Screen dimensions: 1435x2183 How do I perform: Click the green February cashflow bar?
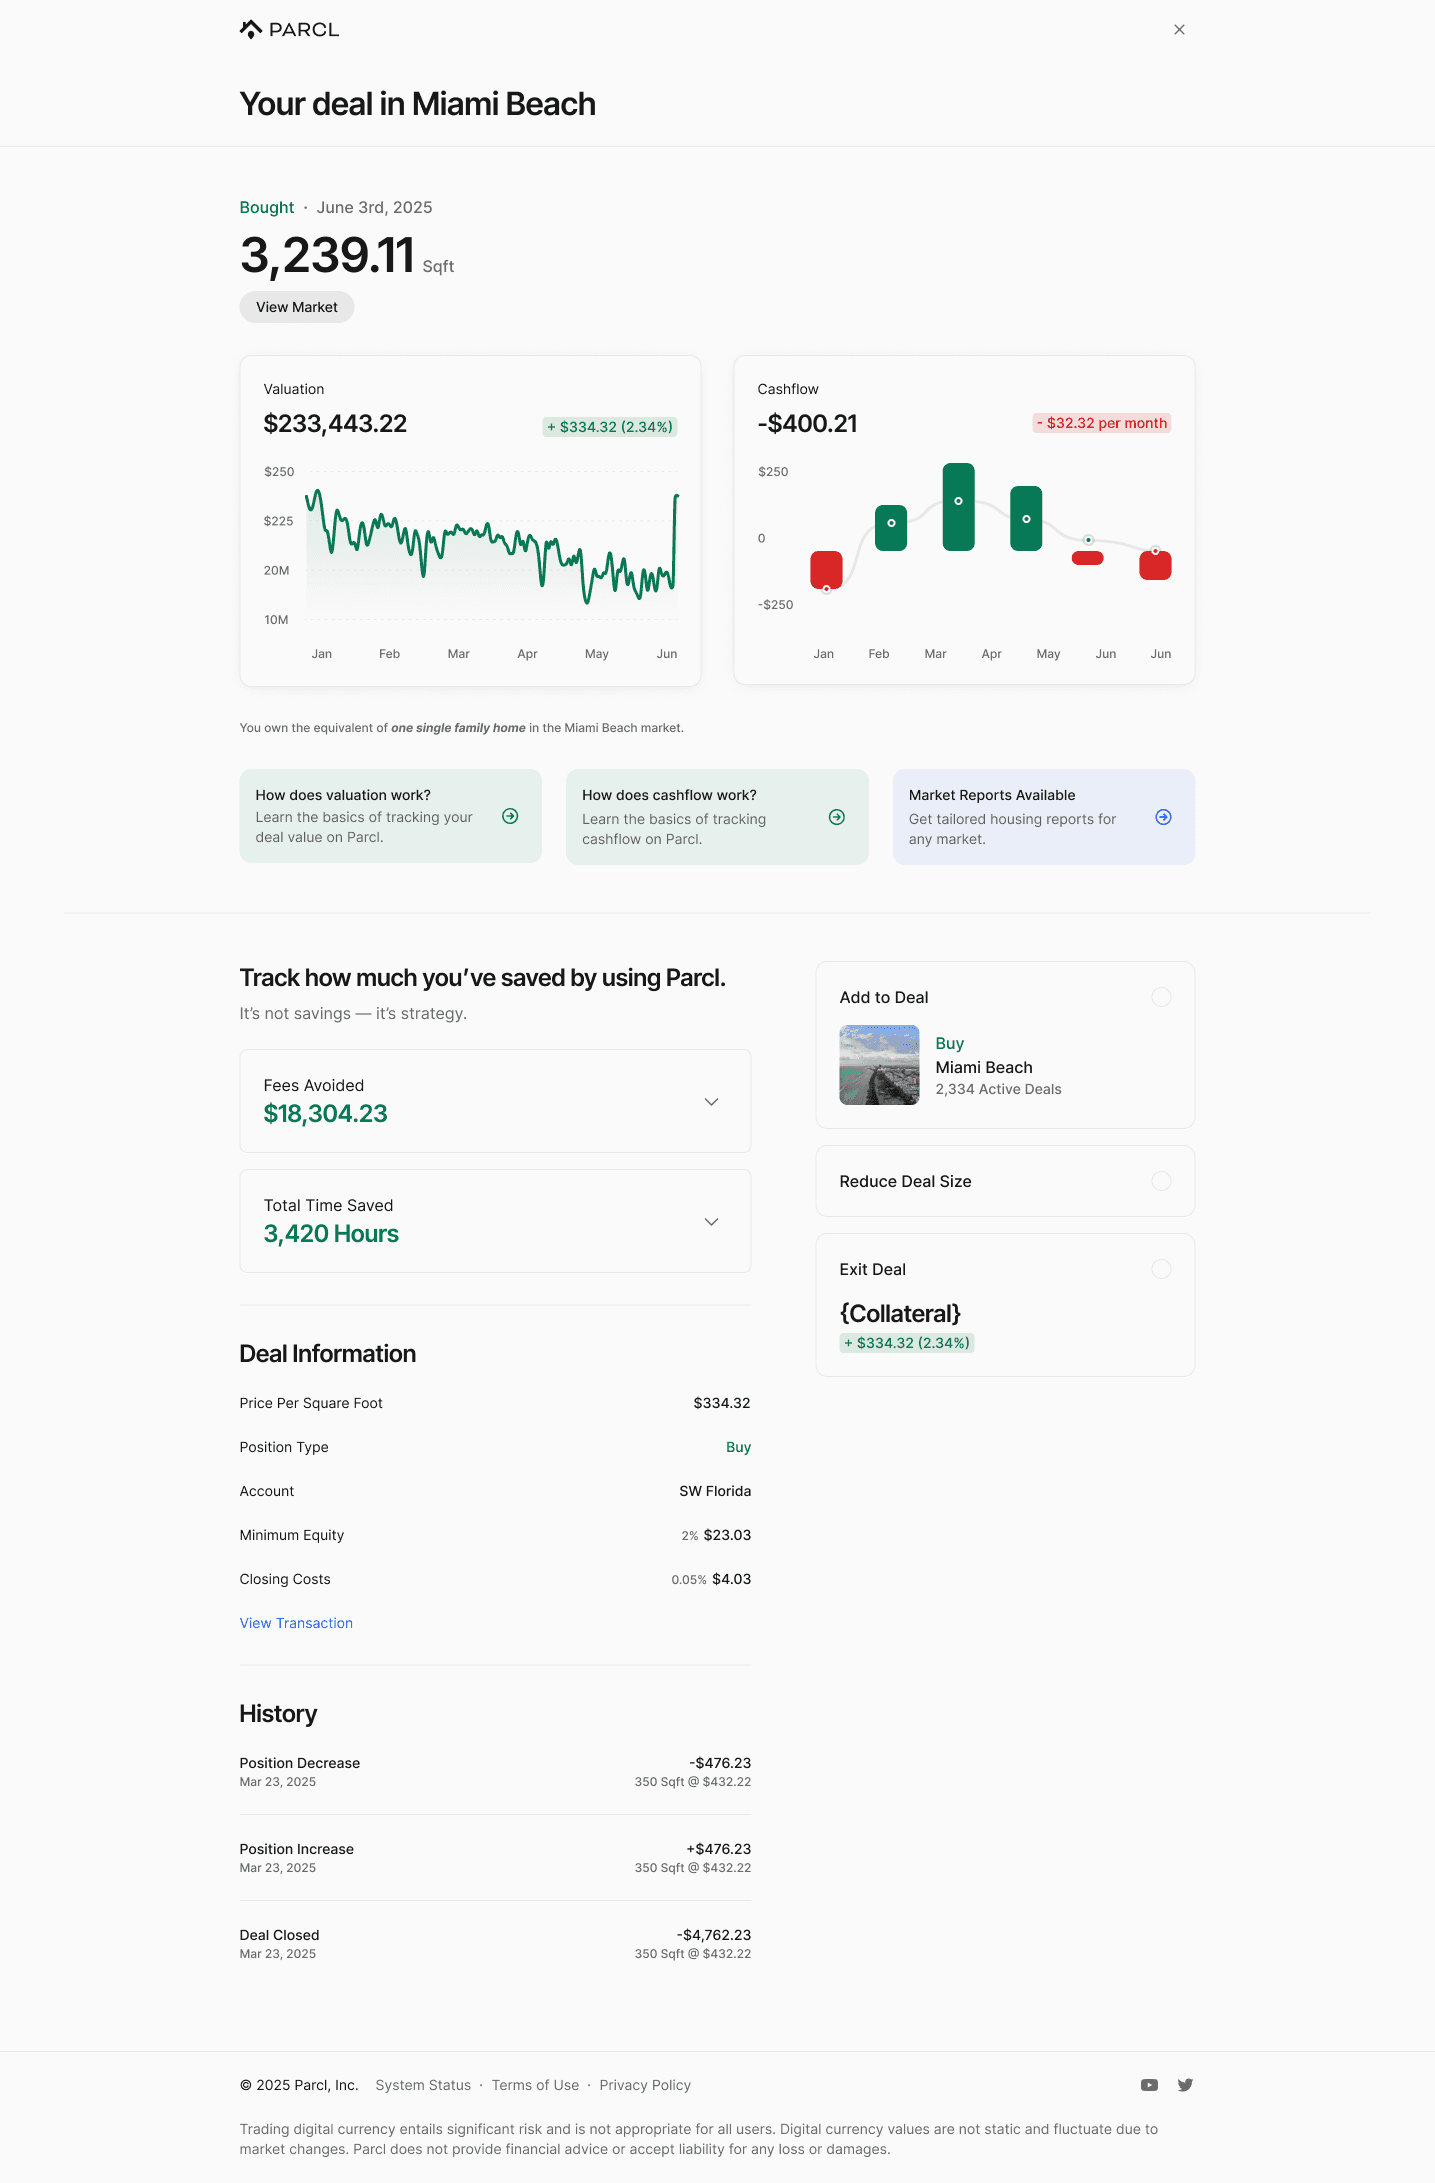coord(891,528)
